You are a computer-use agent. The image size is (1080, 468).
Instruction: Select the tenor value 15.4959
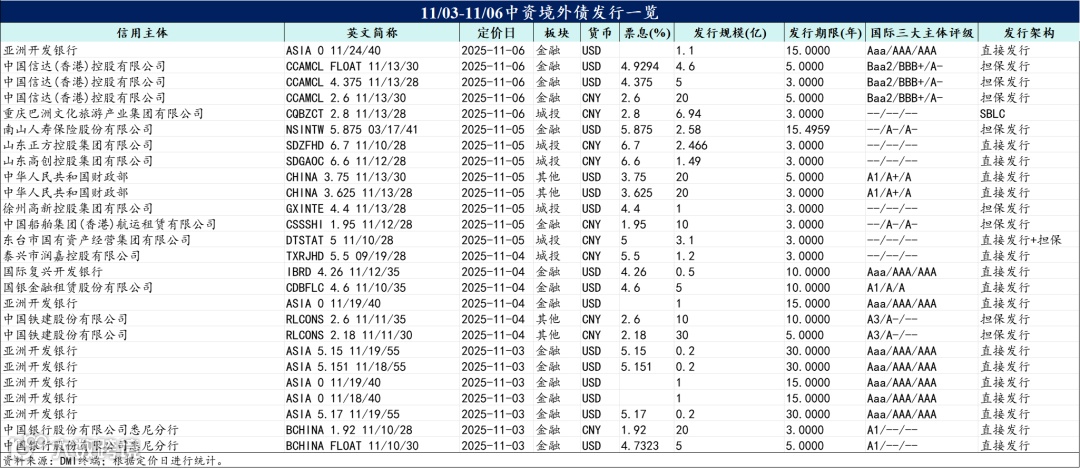(808, 130)
